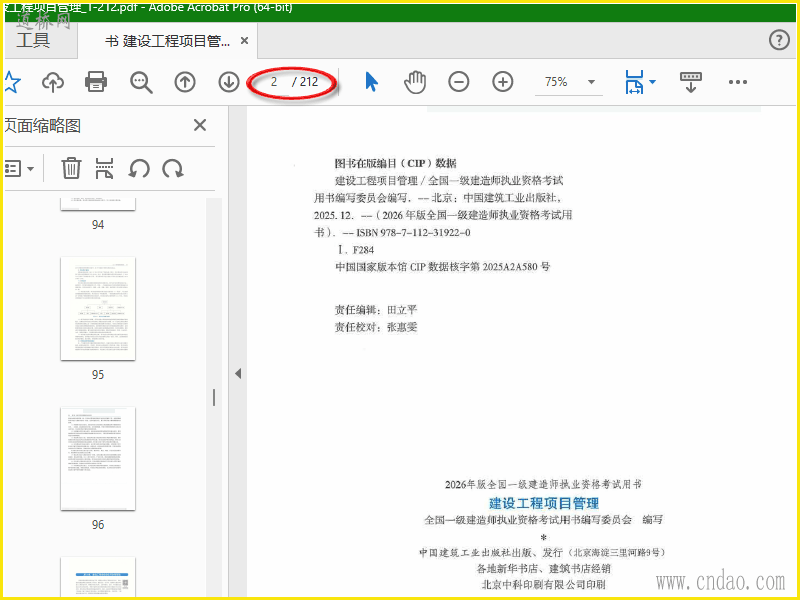Click text ISBN 978-7-112-31922-0
This screenshot has height=600, width=800.
[x=413, y=233]
